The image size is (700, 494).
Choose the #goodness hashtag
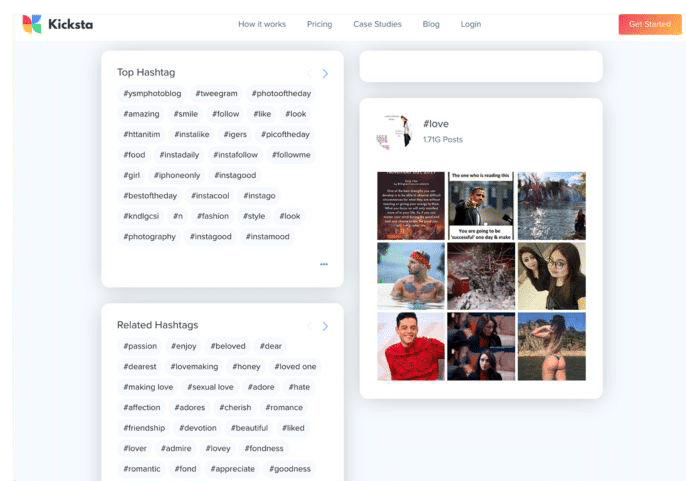pyautogui.click(x=290, y=469)
